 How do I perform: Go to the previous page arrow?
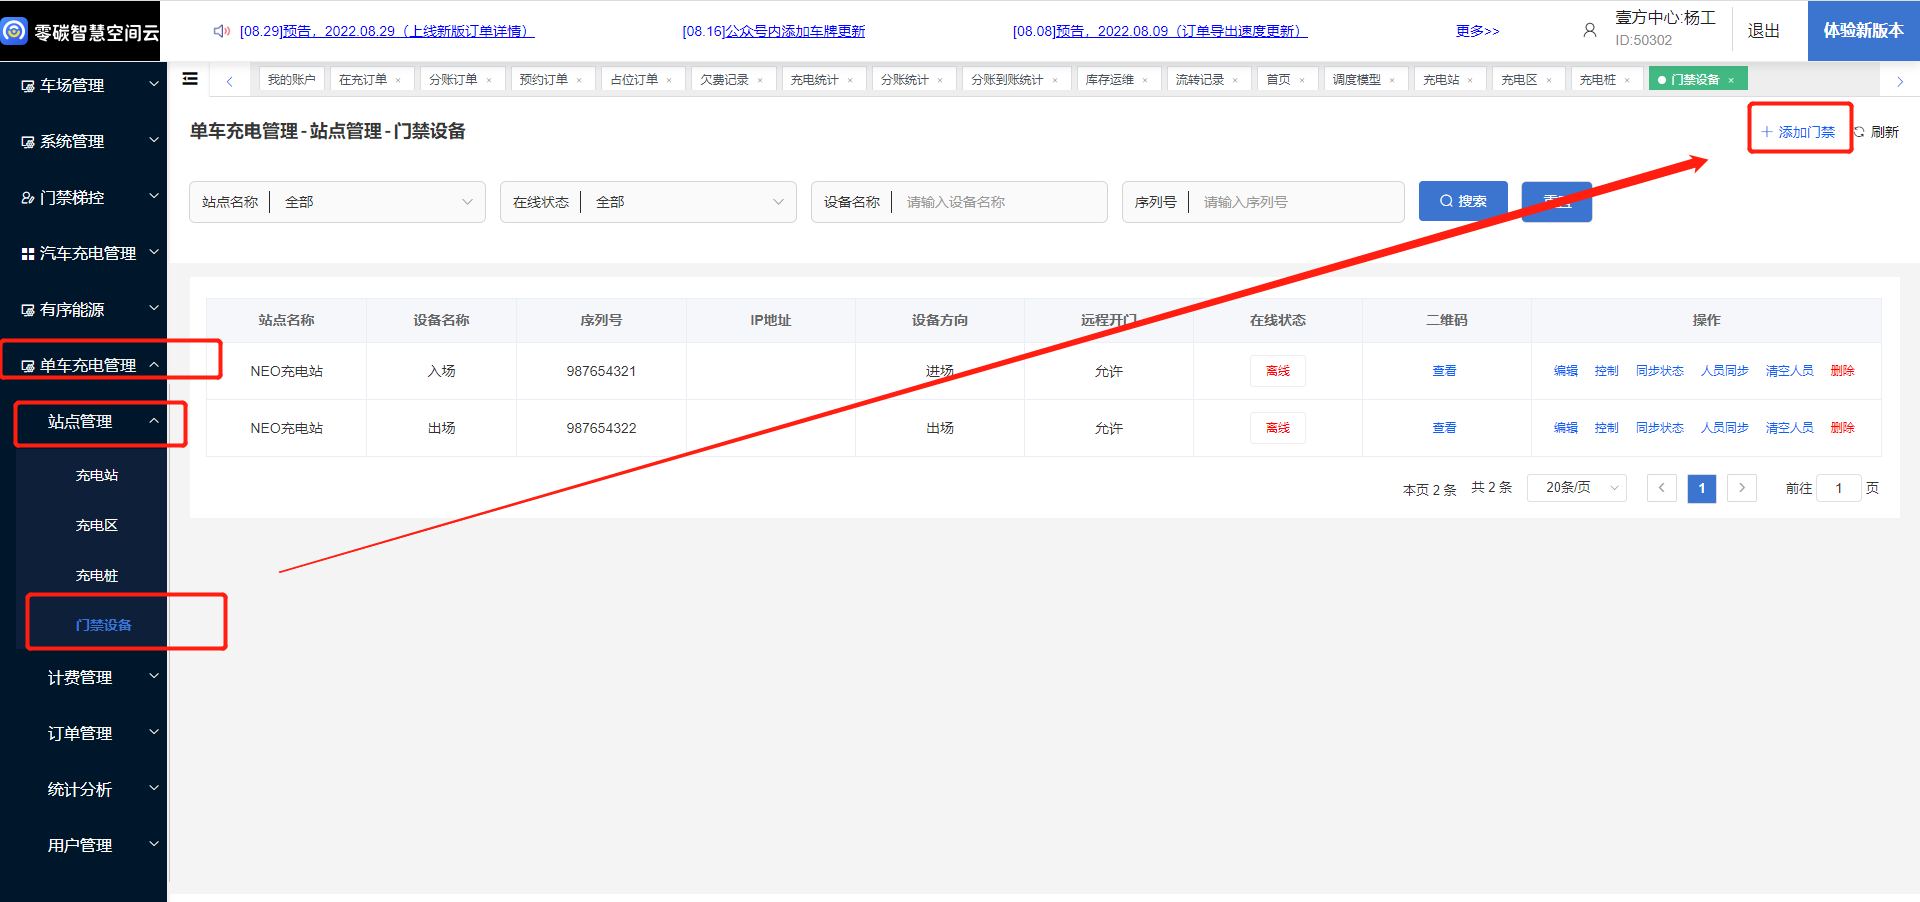1662,488
